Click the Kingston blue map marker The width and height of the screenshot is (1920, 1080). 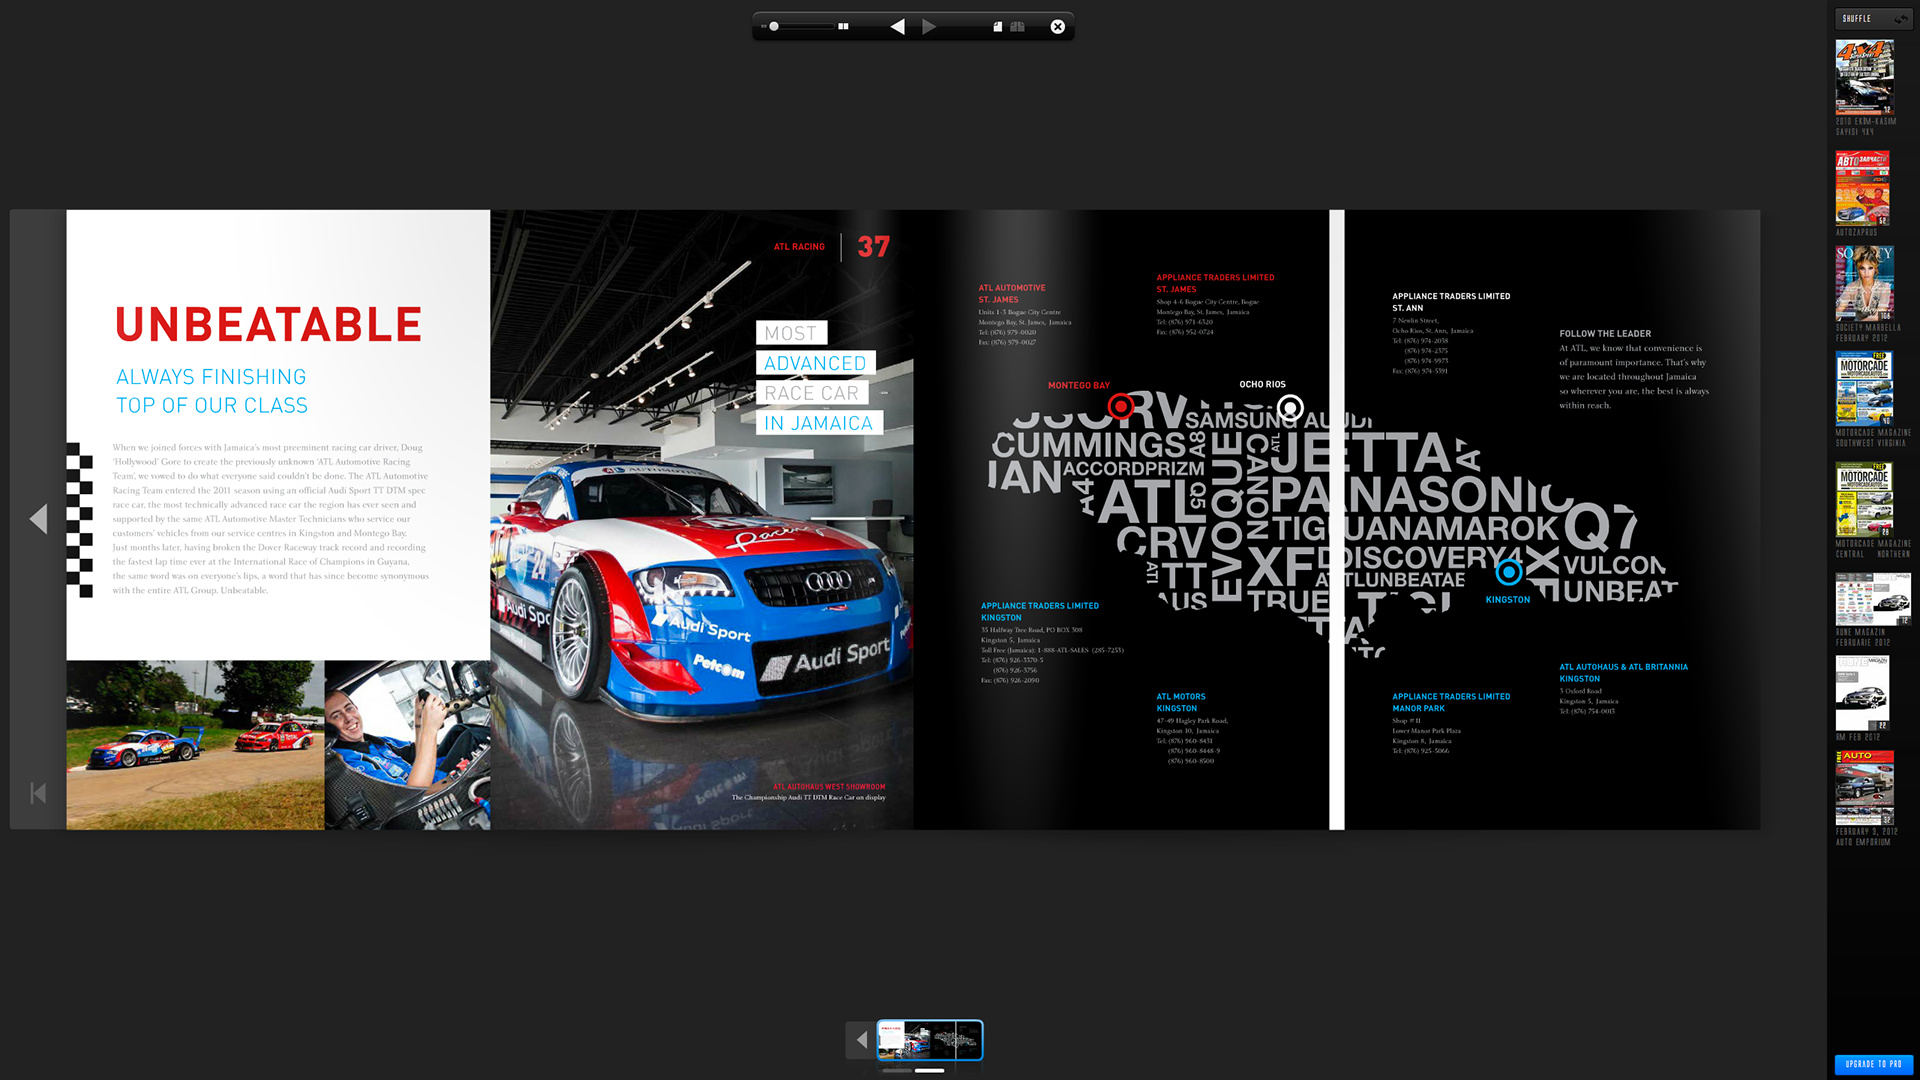pos(1508,572)
